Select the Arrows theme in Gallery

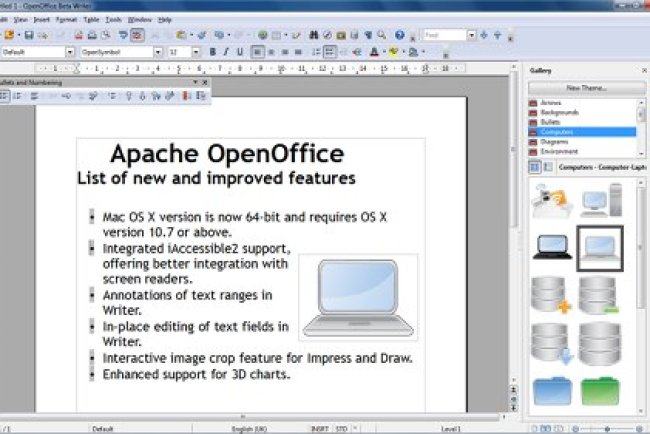tap(582, 103)
